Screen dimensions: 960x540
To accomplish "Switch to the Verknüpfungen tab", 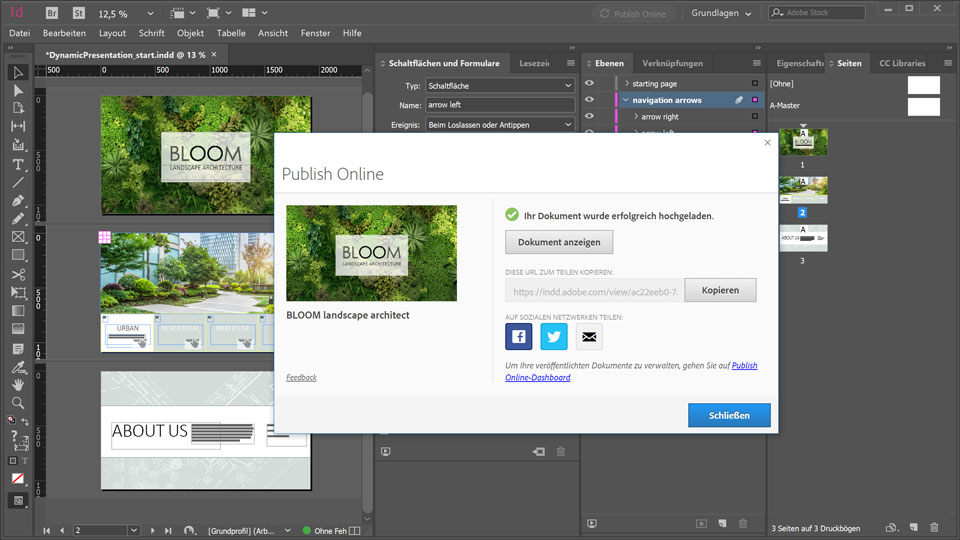I will coord(672,63).
